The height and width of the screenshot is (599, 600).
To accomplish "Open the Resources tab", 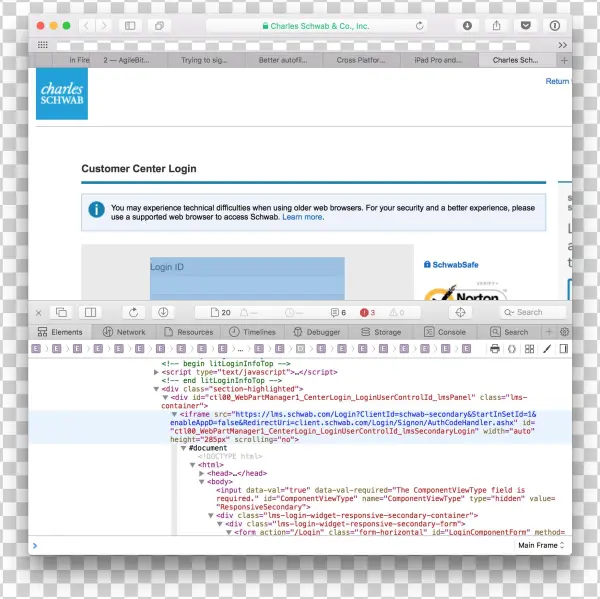I will click(188, 332).
